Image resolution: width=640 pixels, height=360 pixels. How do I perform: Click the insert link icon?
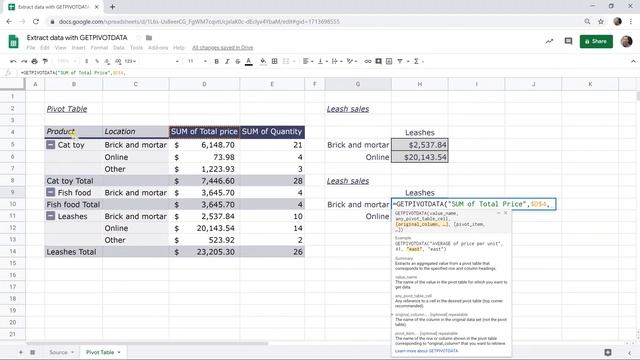pos(368,61)
